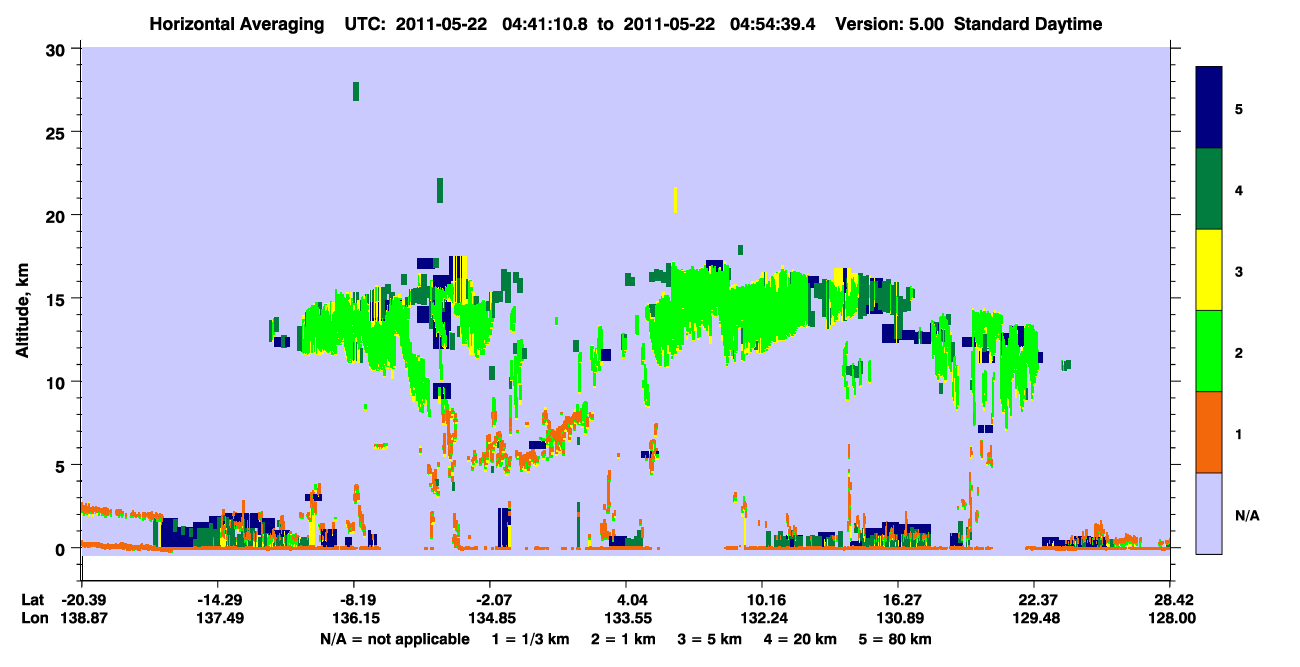This screenshot has height=667, width=1300.
Task: Click the y-axis tick label 25
Action: click(58, 132)
